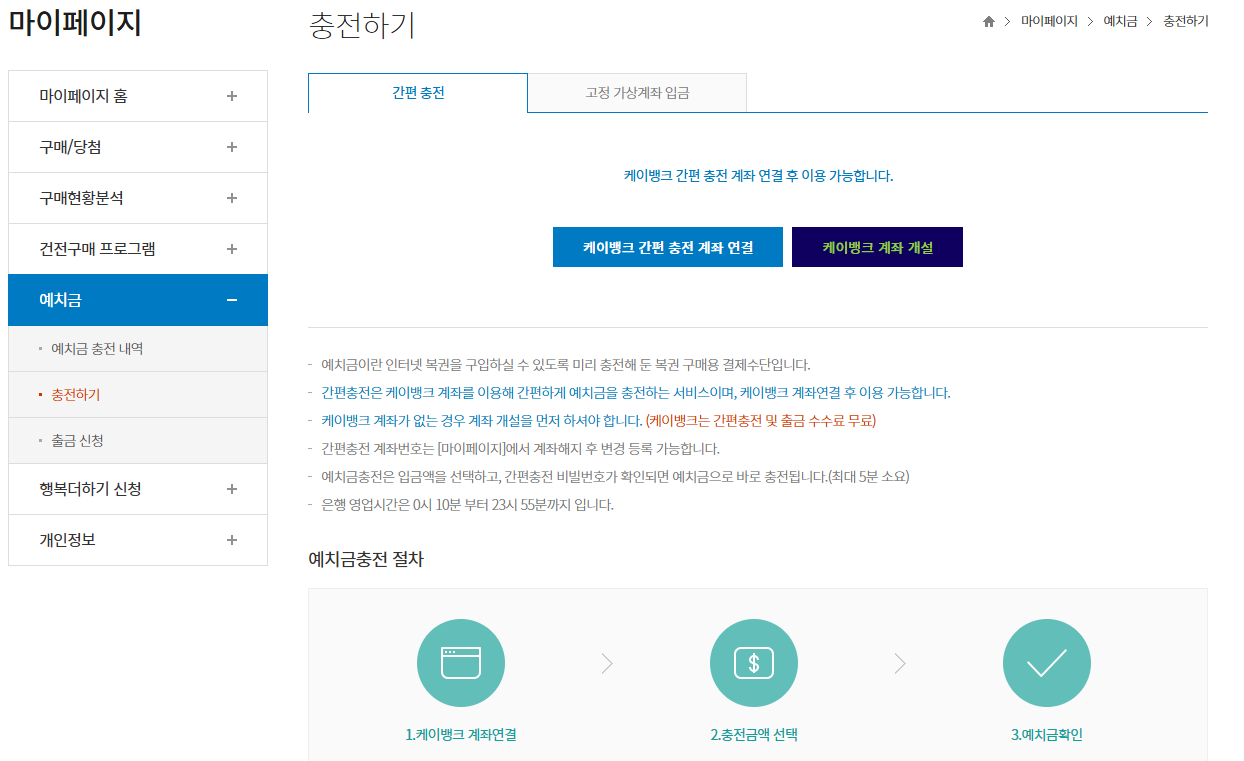This screenshot has height=761, width=1244.
Task: Click the home icon in breadcrumb
Action: 989,22
